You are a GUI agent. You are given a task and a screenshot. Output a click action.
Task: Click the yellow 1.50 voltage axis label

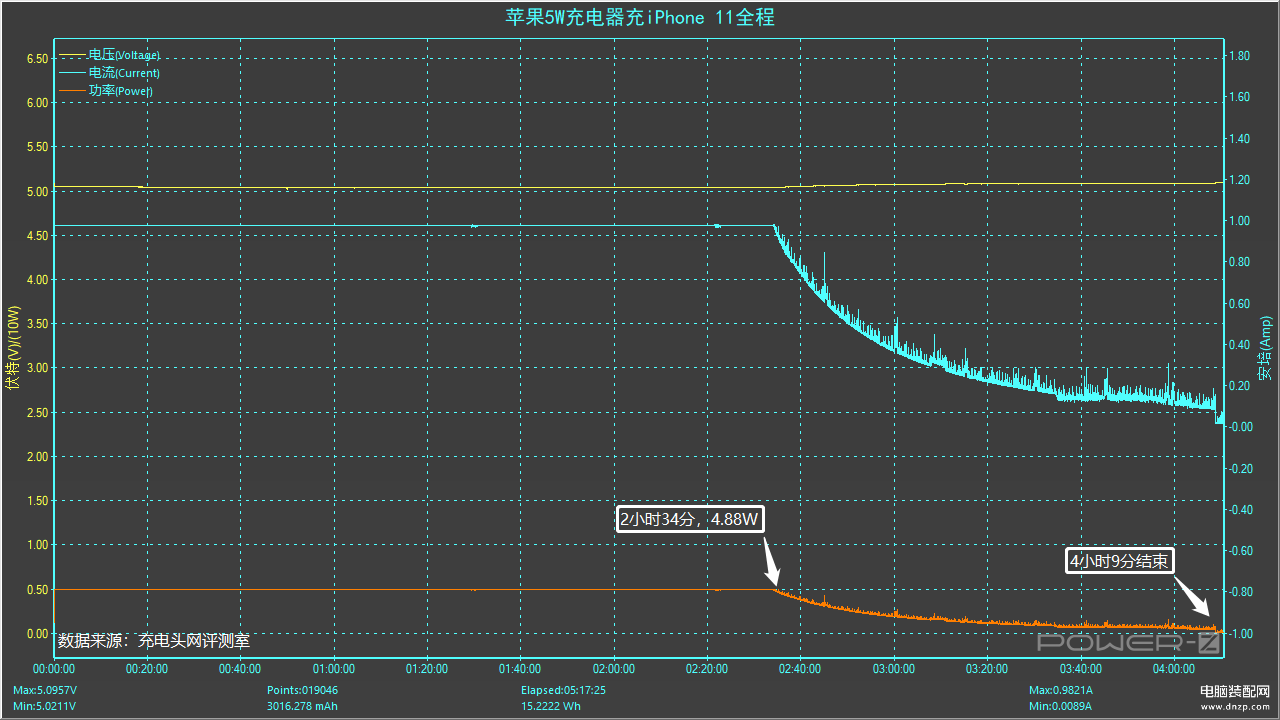click(36, 501)
